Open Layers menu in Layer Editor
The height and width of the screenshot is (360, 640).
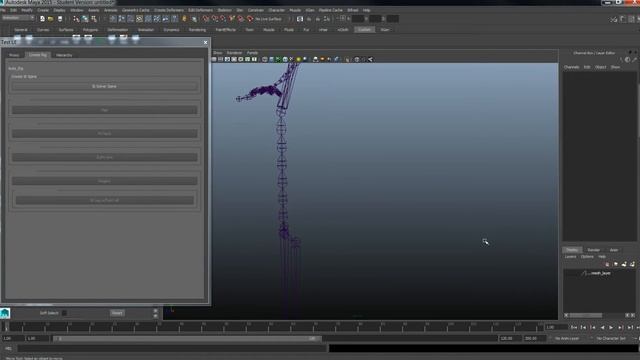(x=570, y=257)
